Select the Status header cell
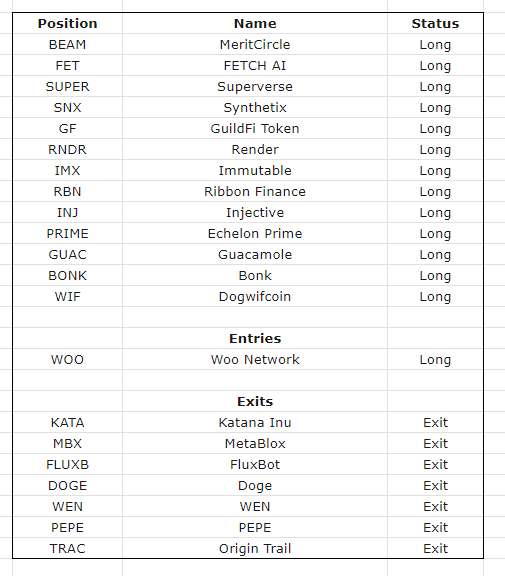 coord(435,24)
